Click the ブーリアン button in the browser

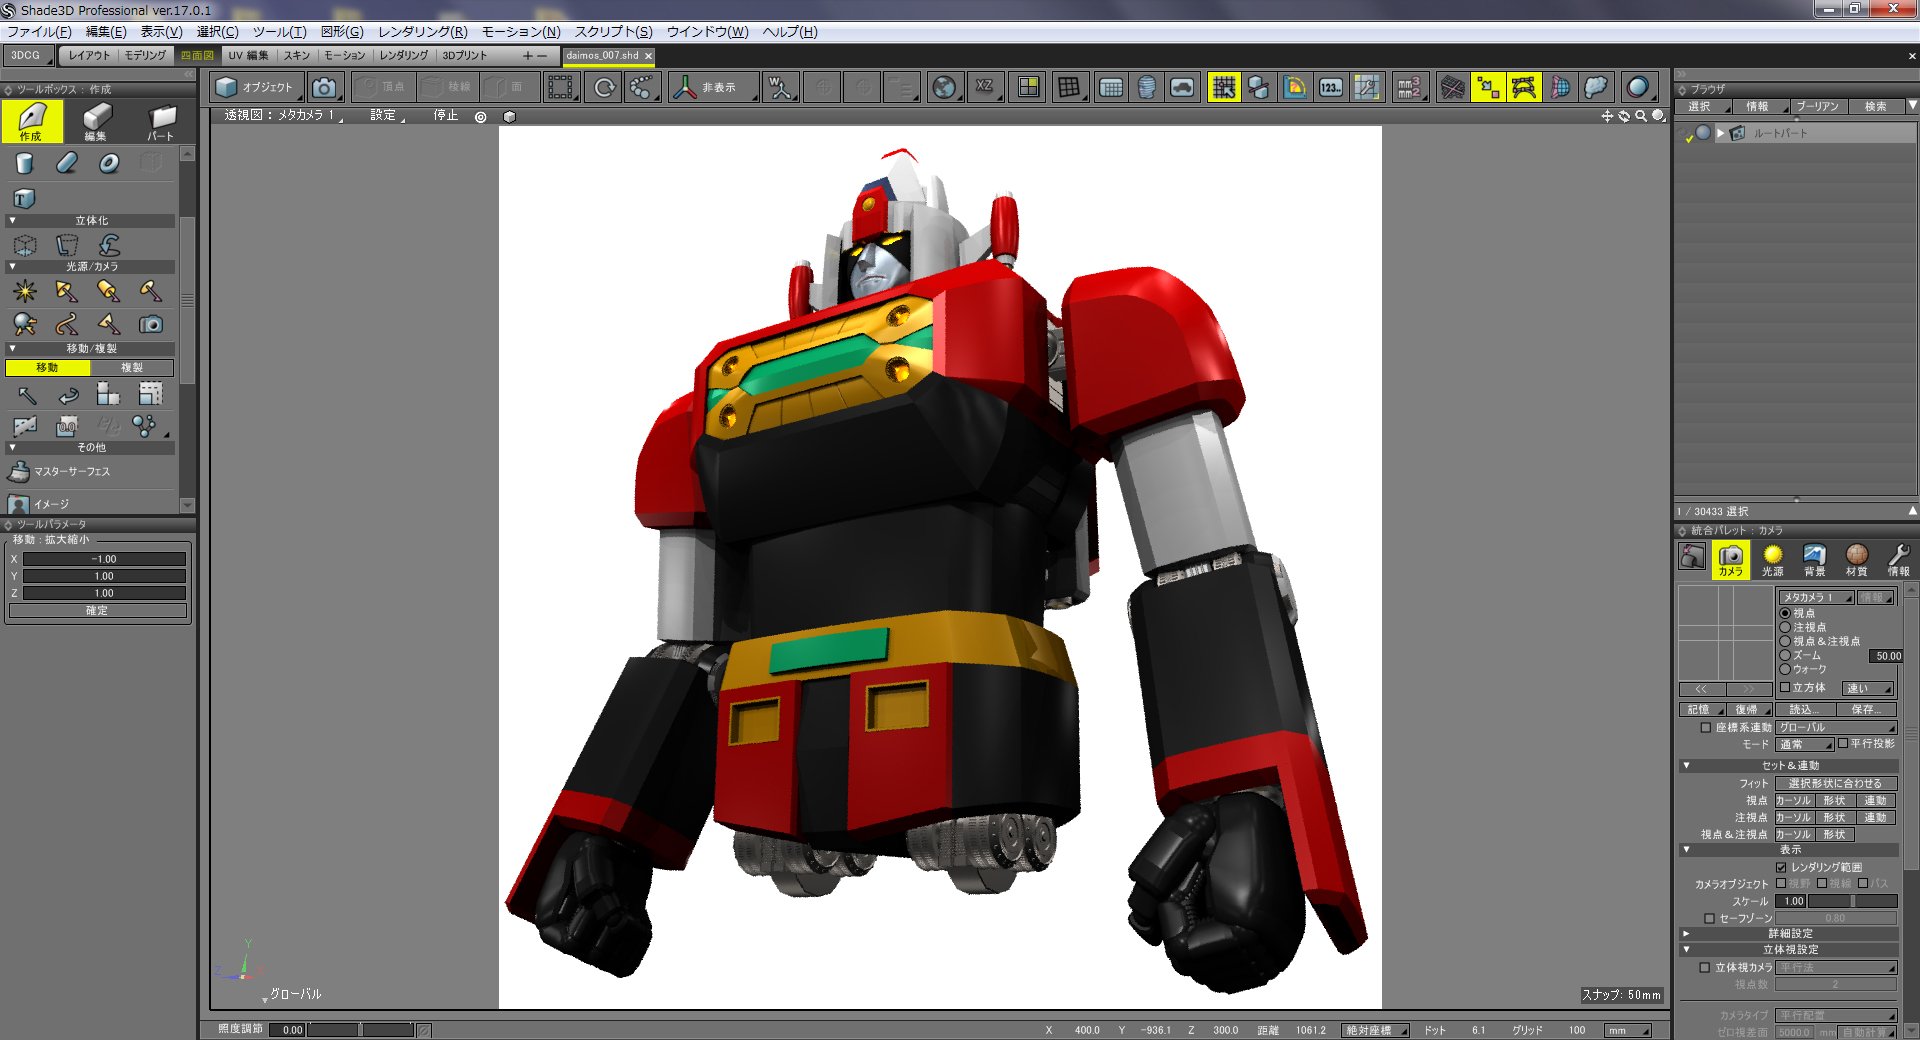click(x=1817, y=106)
